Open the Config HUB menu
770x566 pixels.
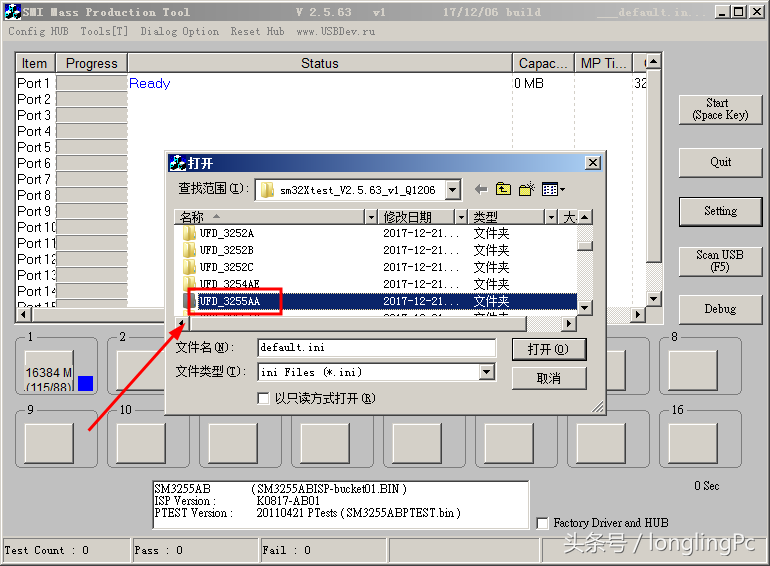click(x=38, y=31)
